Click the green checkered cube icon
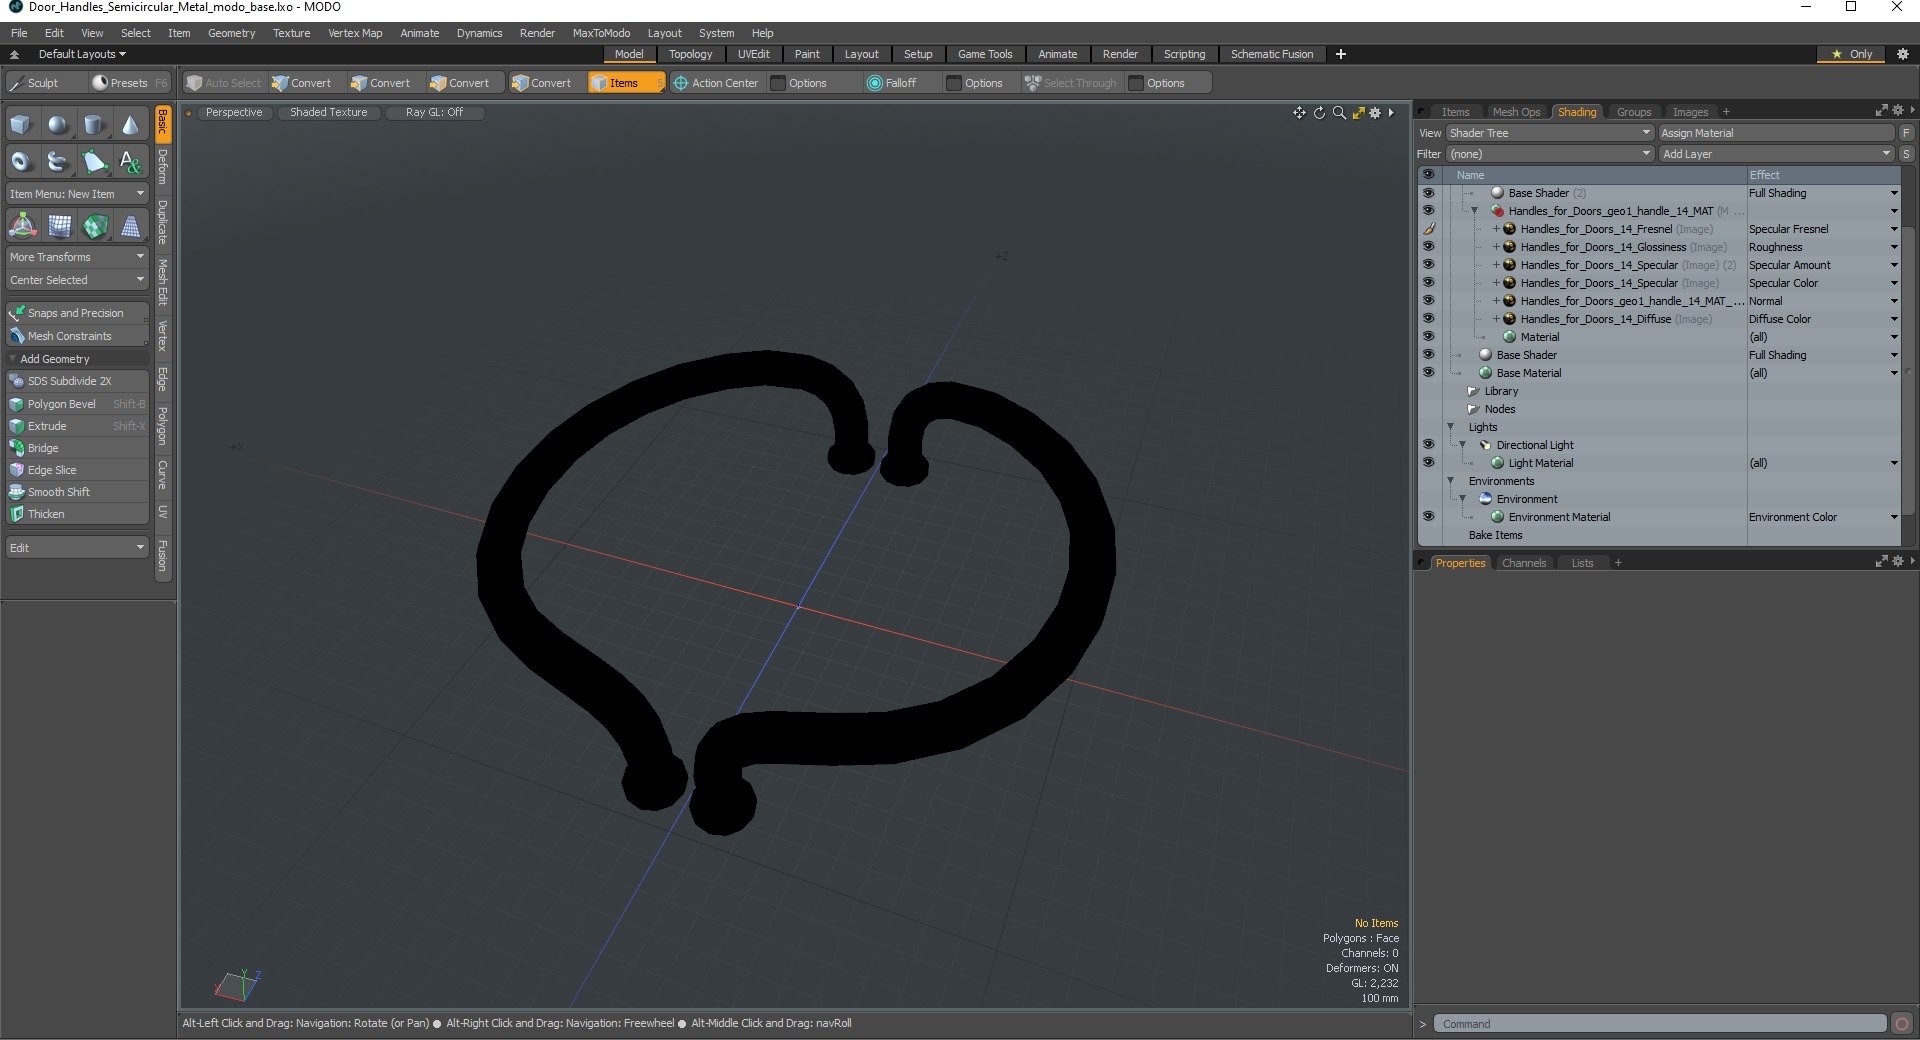The height and width of the screenshot is (1040, 1920). pos(95,226)
